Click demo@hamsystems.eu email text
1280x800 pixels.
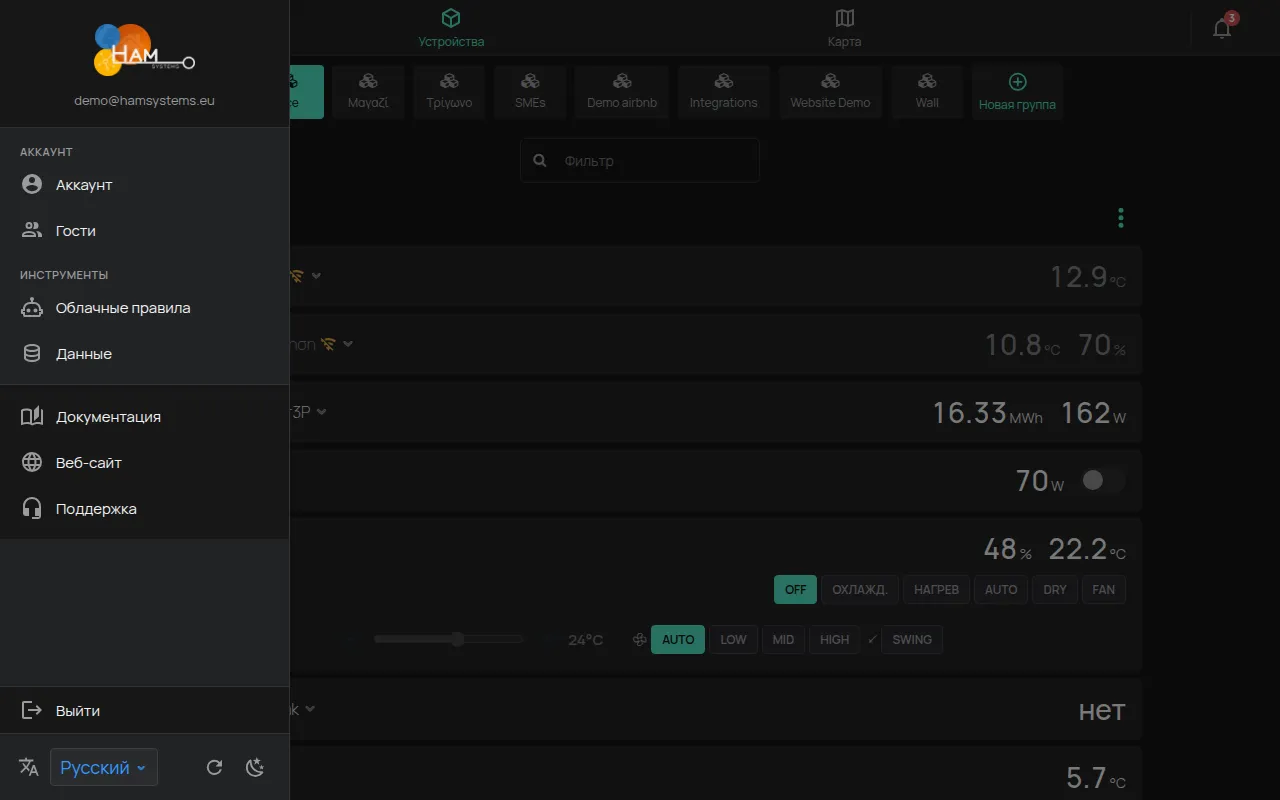(144, 101)
